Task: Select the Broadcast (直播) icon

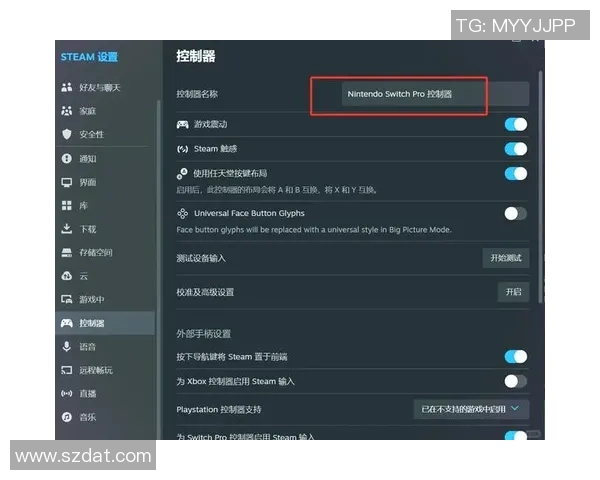Action: 67,393
